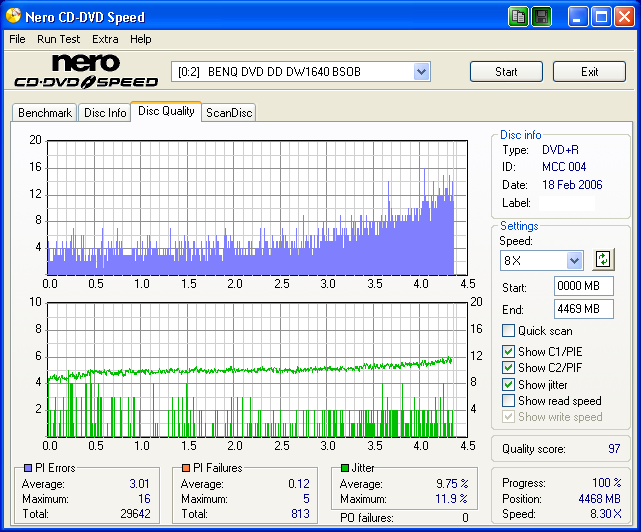Expand the 8X speed dropdown

(x=574, y=260)
